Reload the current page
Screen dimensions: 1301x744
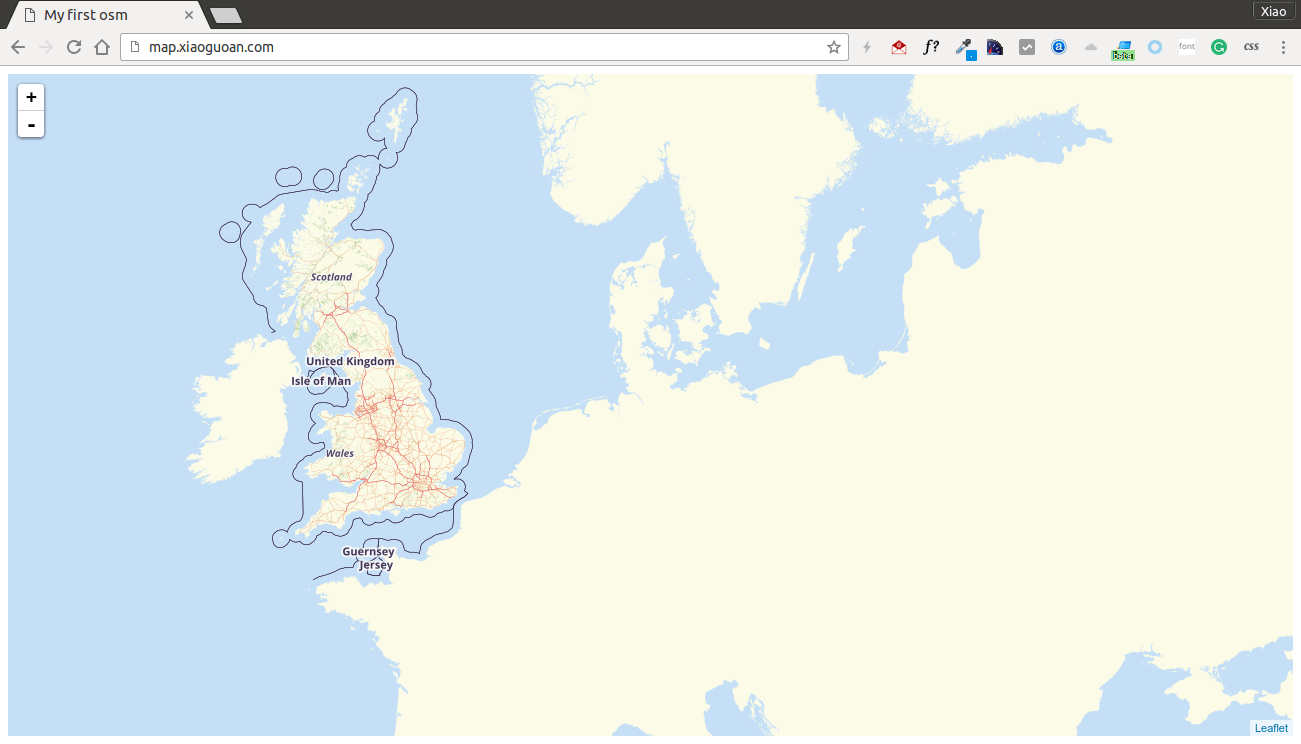click(74, 47)
